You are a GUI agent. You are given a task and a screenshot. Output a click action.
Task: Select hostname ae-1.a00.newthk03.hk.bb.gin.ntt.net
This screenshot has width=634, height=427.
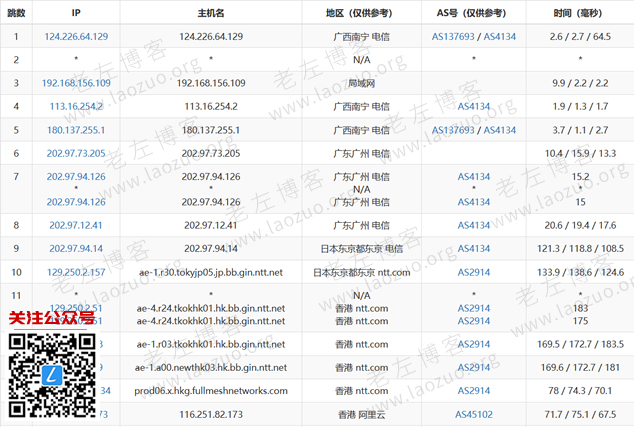coord(211,367)
